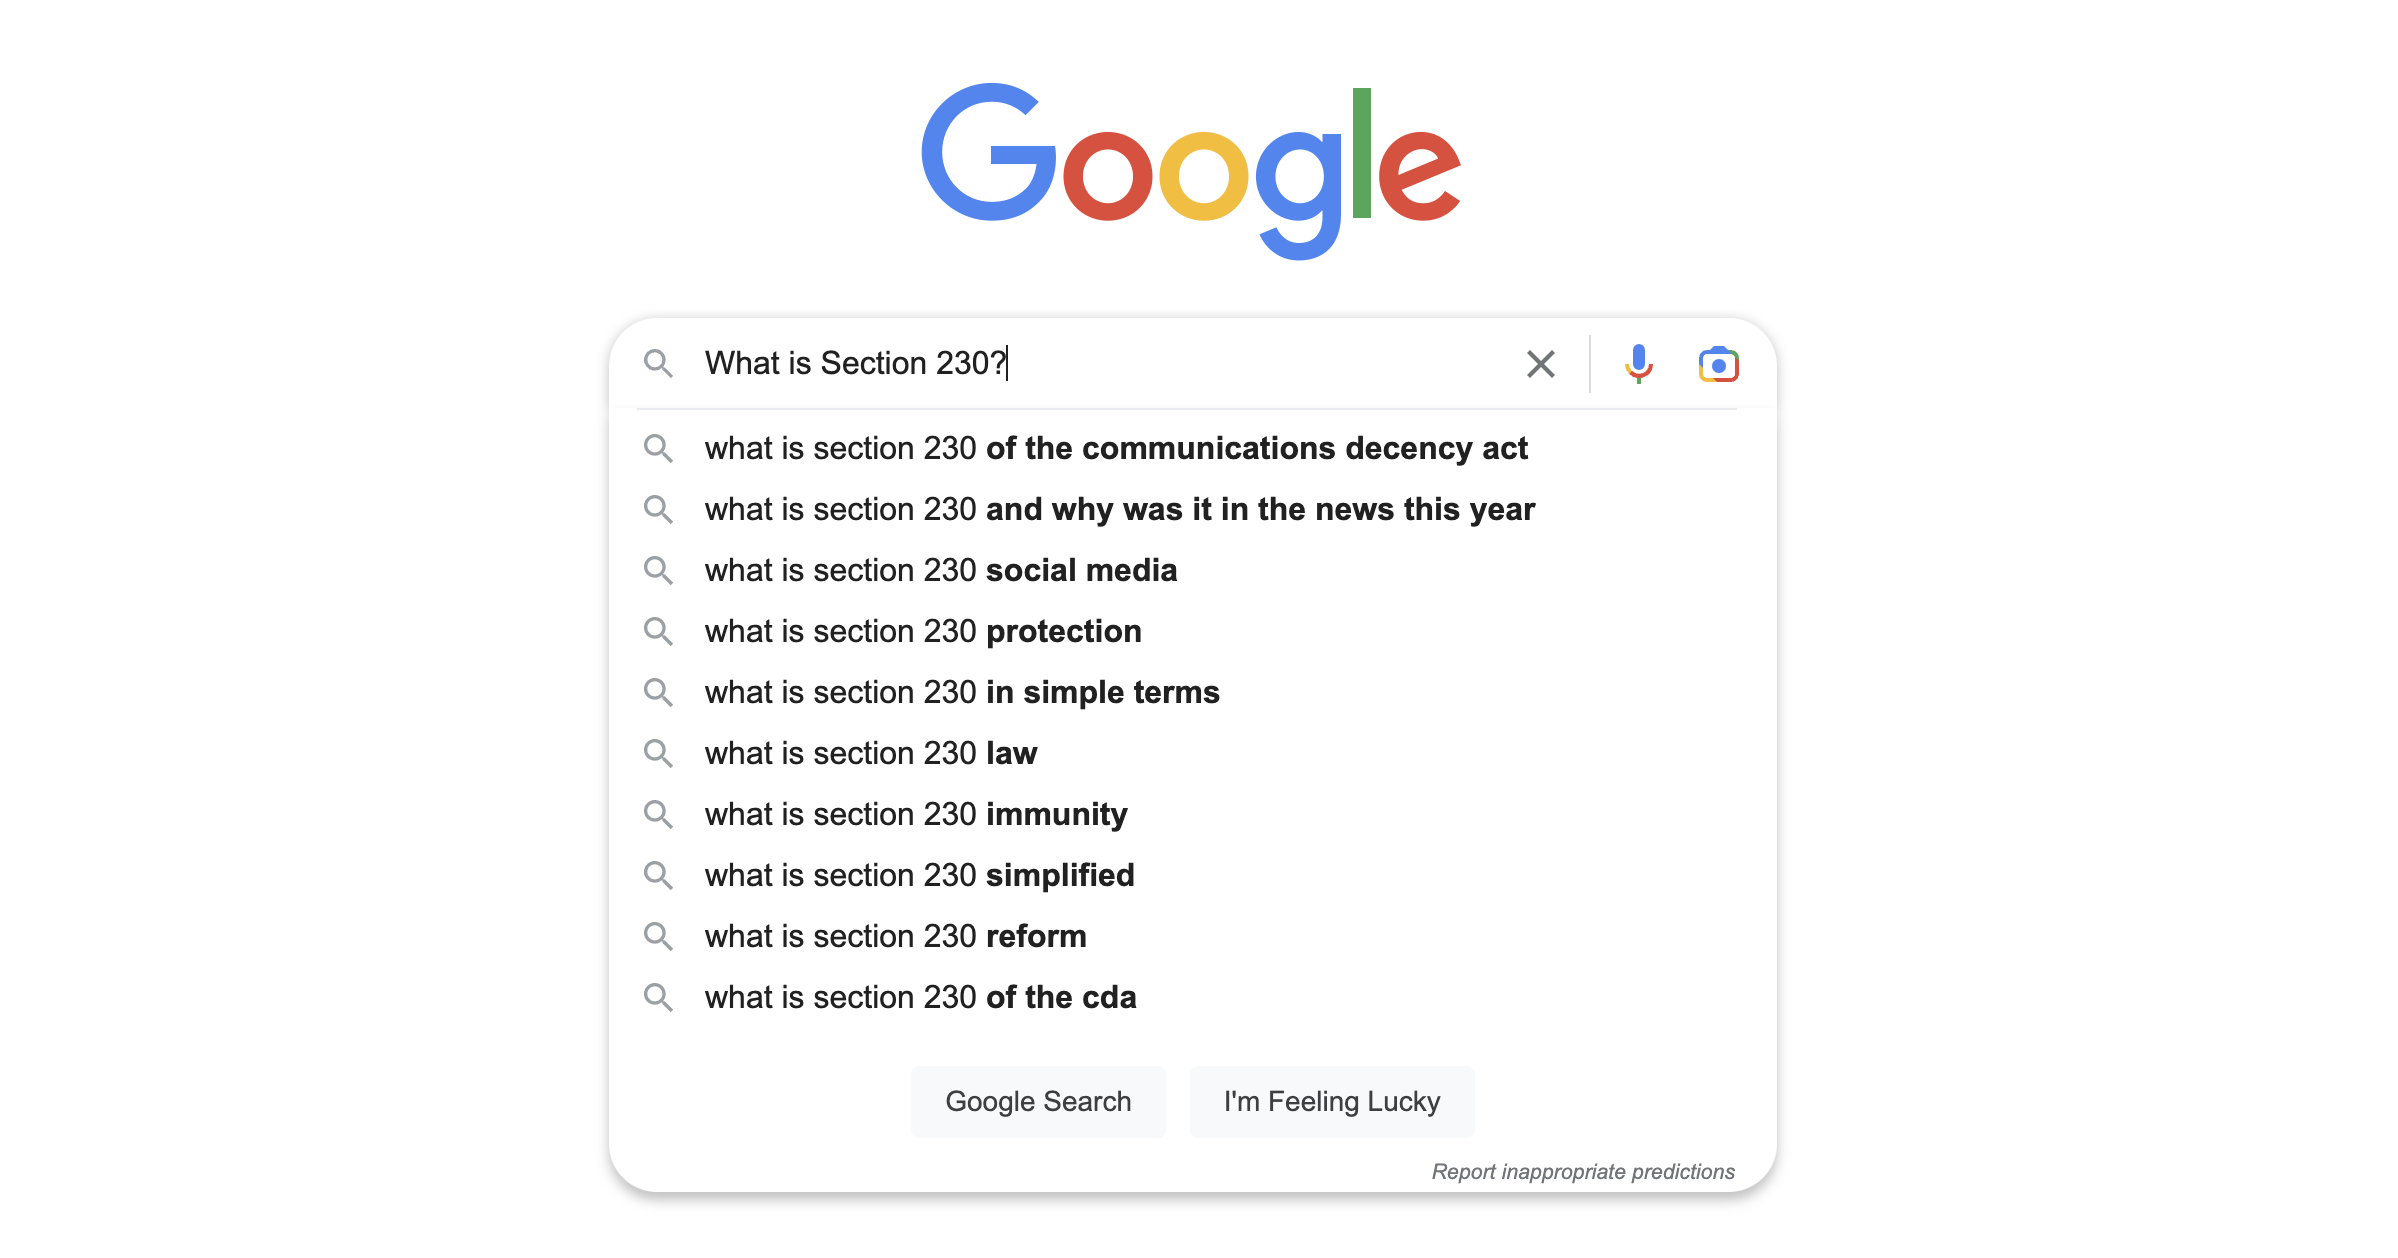The height and width of the screenshot is (1258, 2398).
Task: Click magnifier icon beside 'law' suggestion
Action: [658, 753]
